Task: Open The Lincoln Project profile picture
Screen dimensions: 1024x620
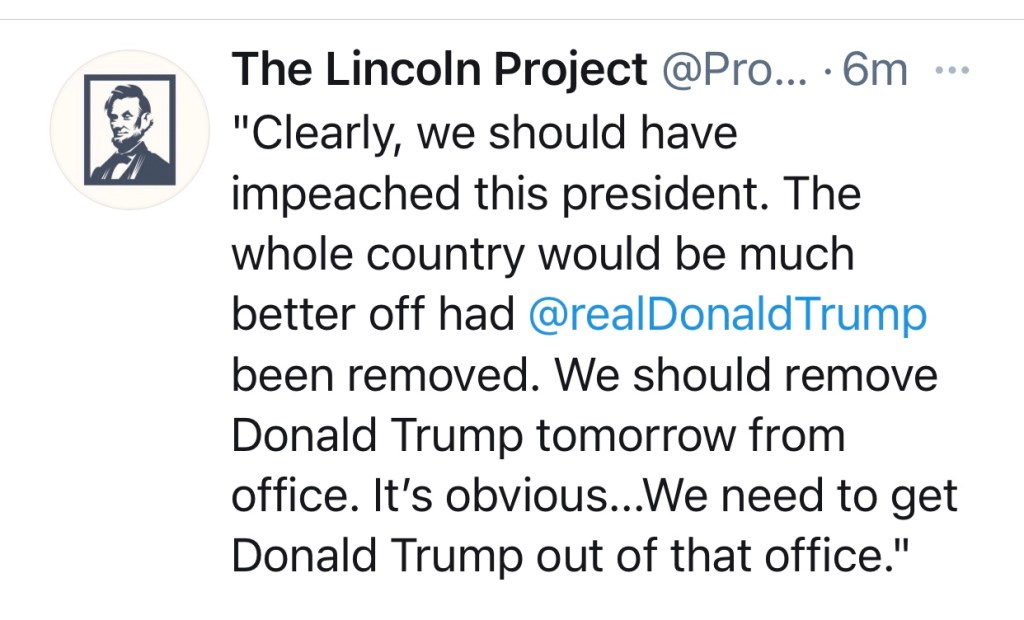Action: coord(130,130)
